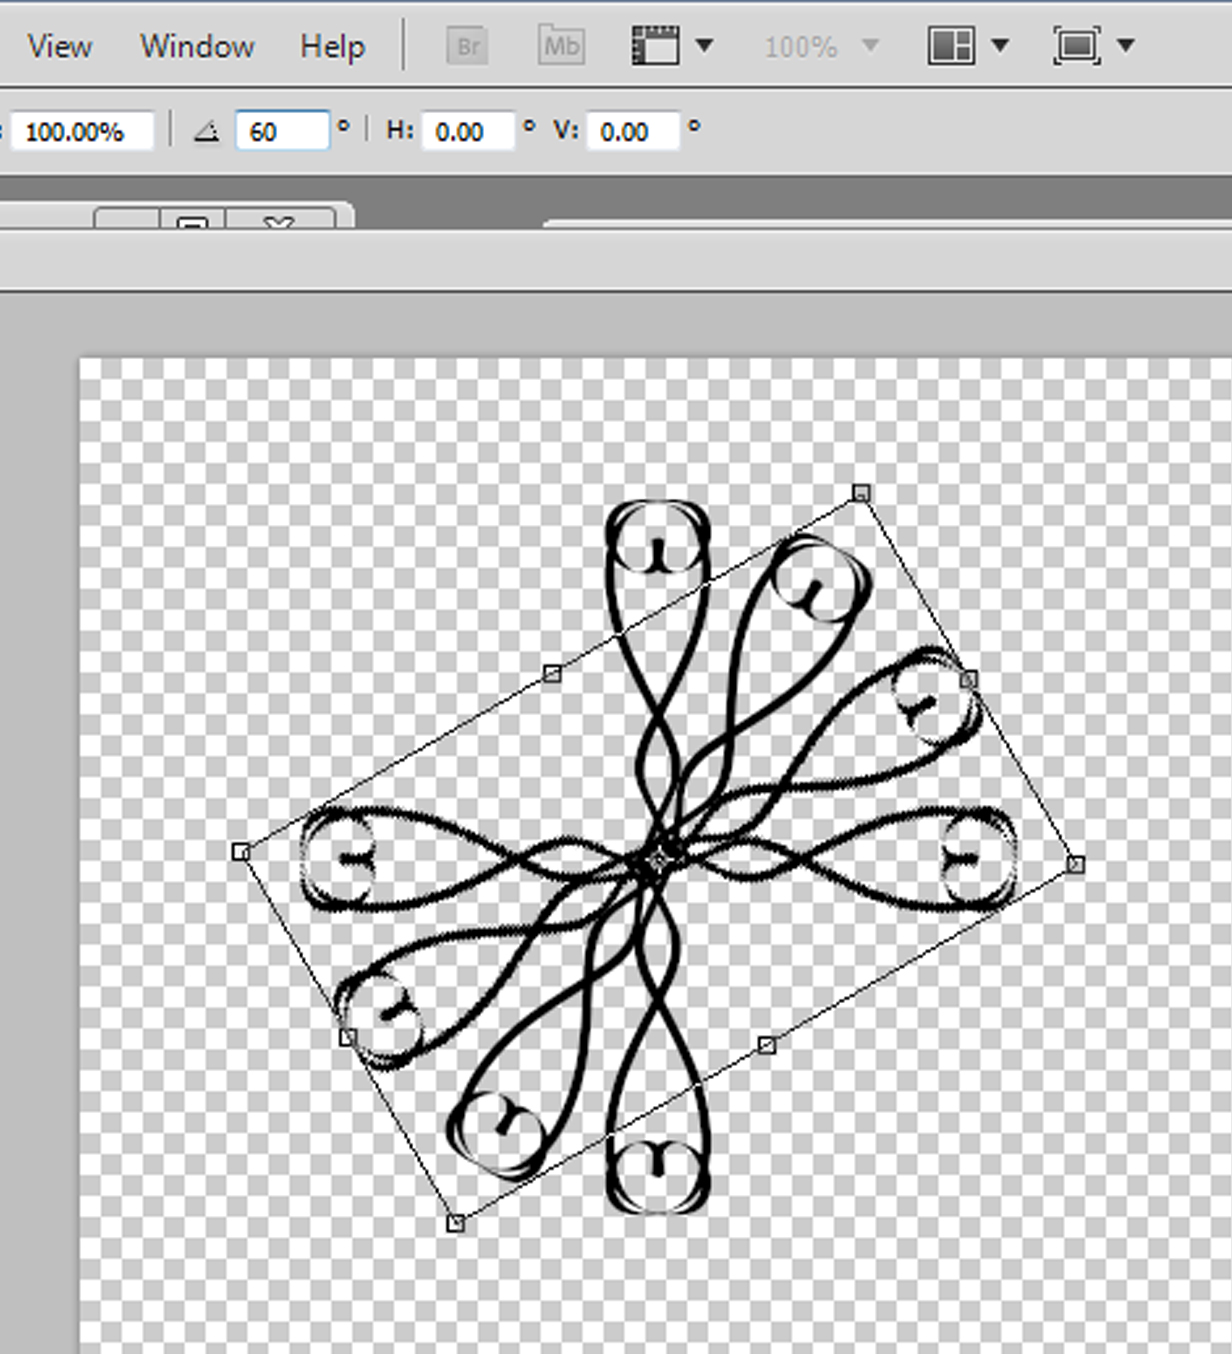Open the Screen Mode dropdown arrow
This screenshot has height=1354, width=1232.
pyautogui.click(x=1126, y=45)
